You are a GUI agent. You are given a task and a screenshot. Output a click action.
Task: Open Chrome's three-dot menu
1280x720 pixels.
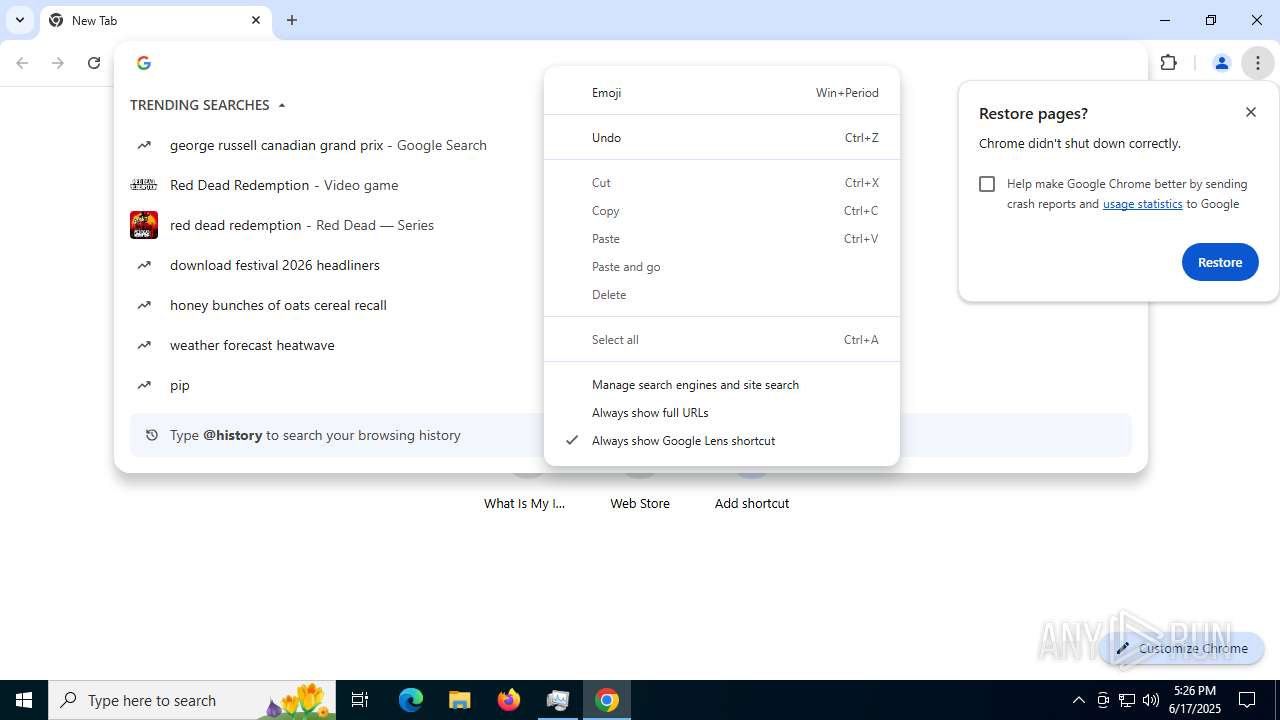tap(1258, 63)
